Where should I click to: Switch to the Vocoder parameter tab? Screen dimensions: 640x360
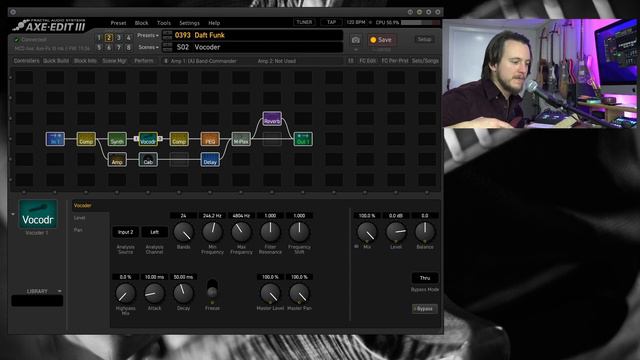(x=82, y=205)
